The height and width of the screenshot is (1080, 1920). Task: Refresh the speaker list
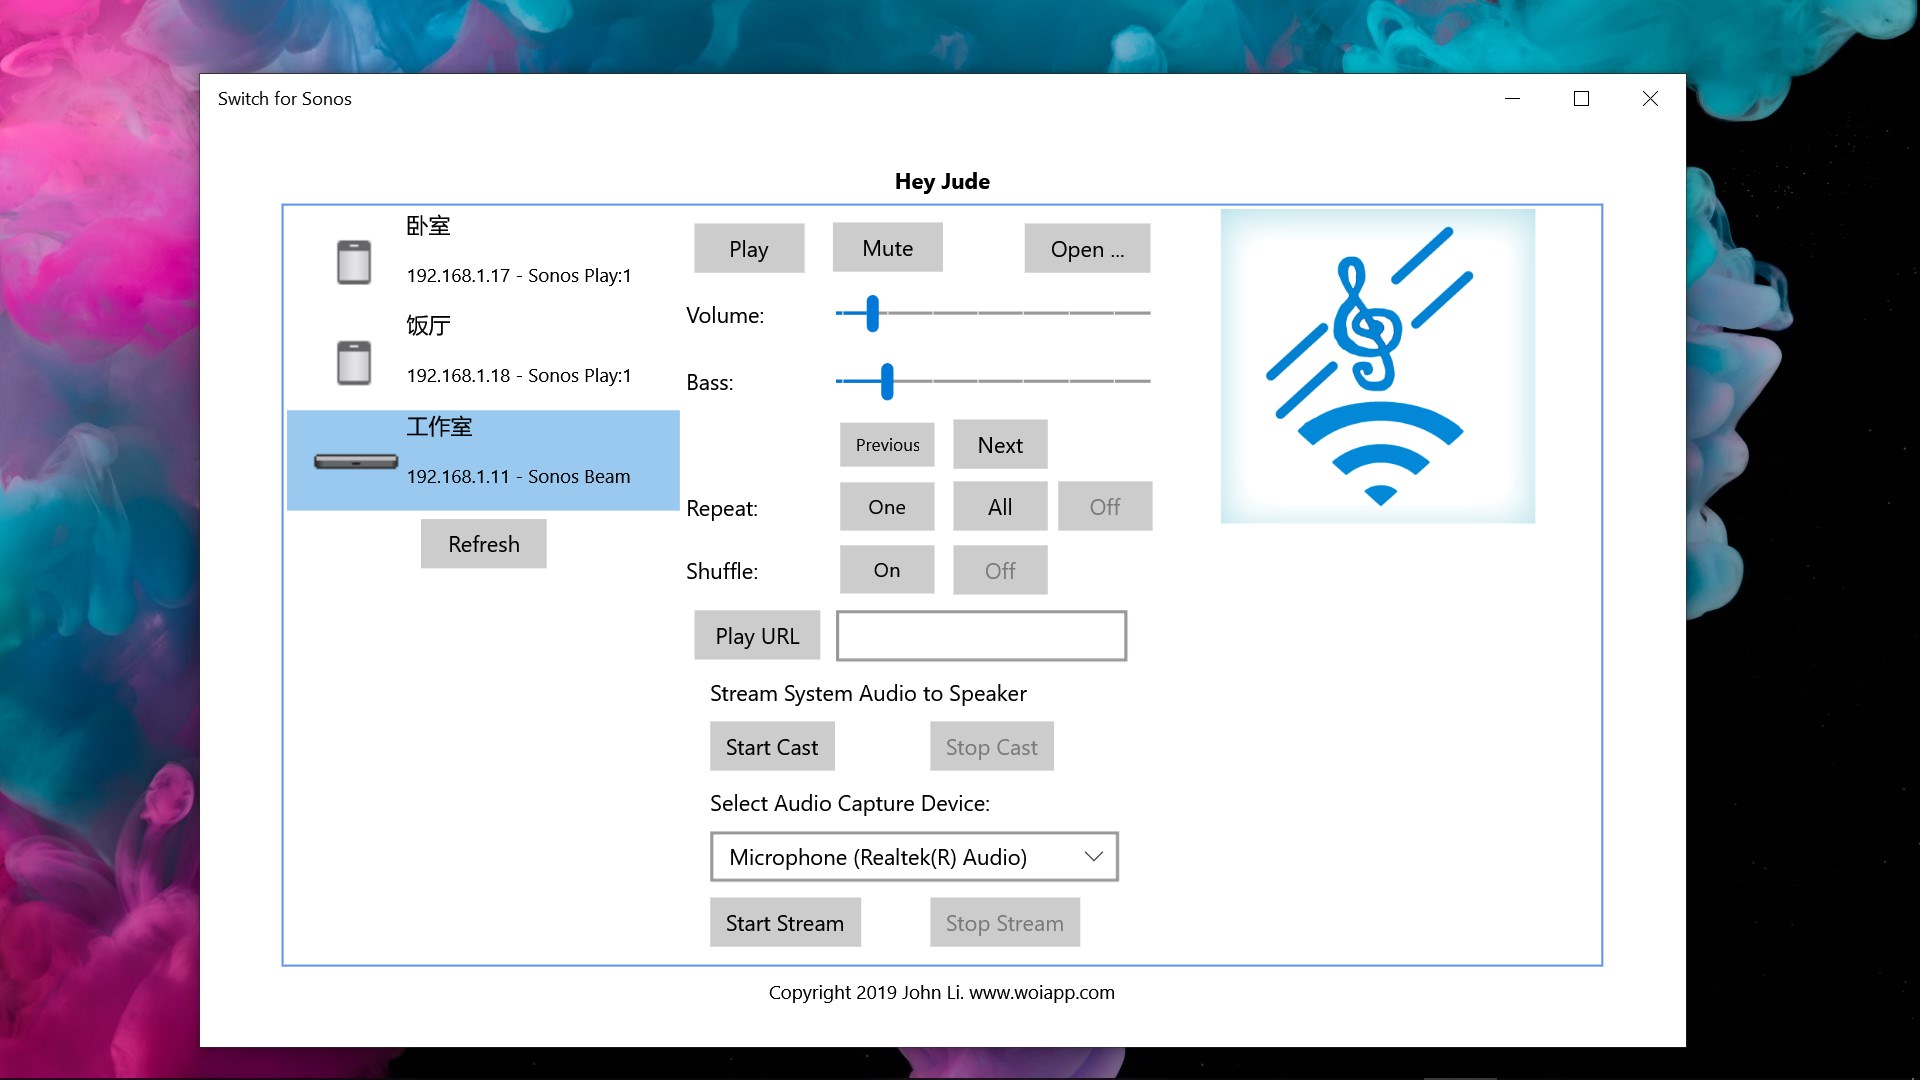pyautogui.click(x=483, y=544)
